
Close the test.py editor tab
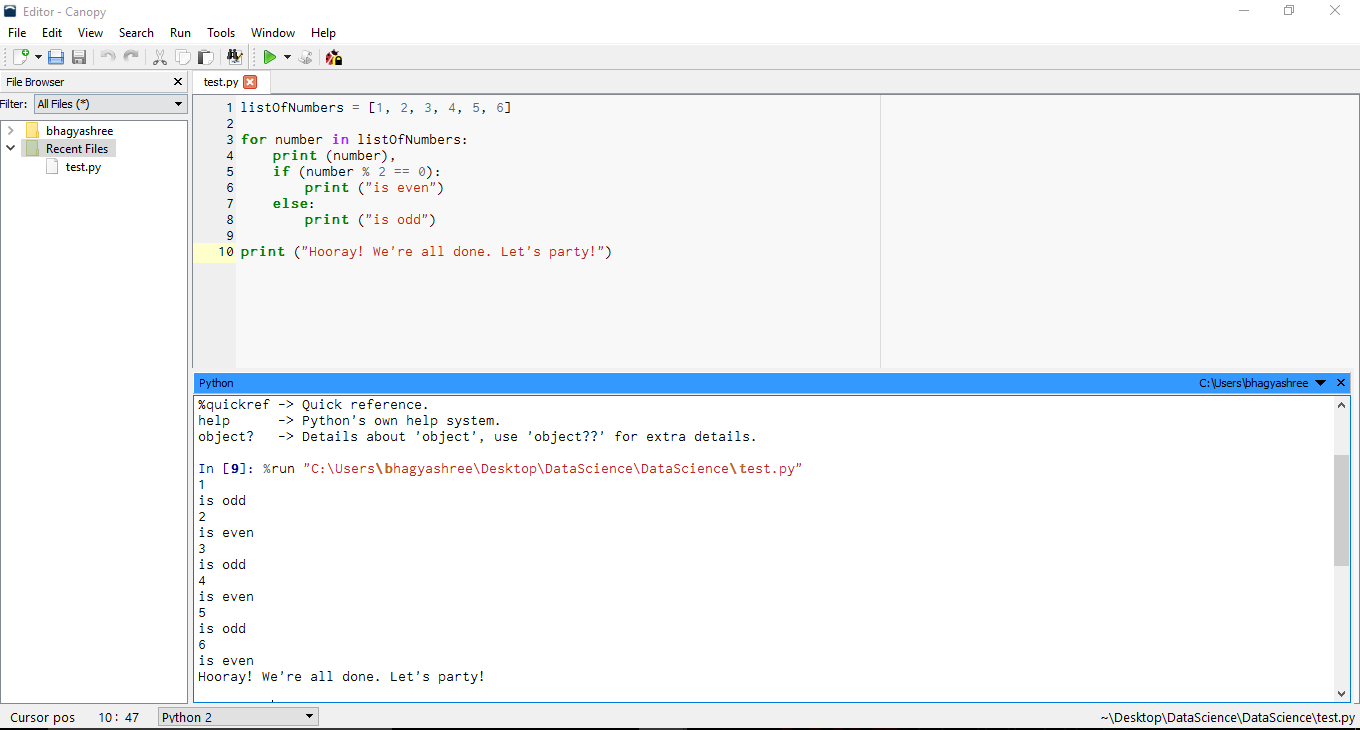tap(250, 82)
